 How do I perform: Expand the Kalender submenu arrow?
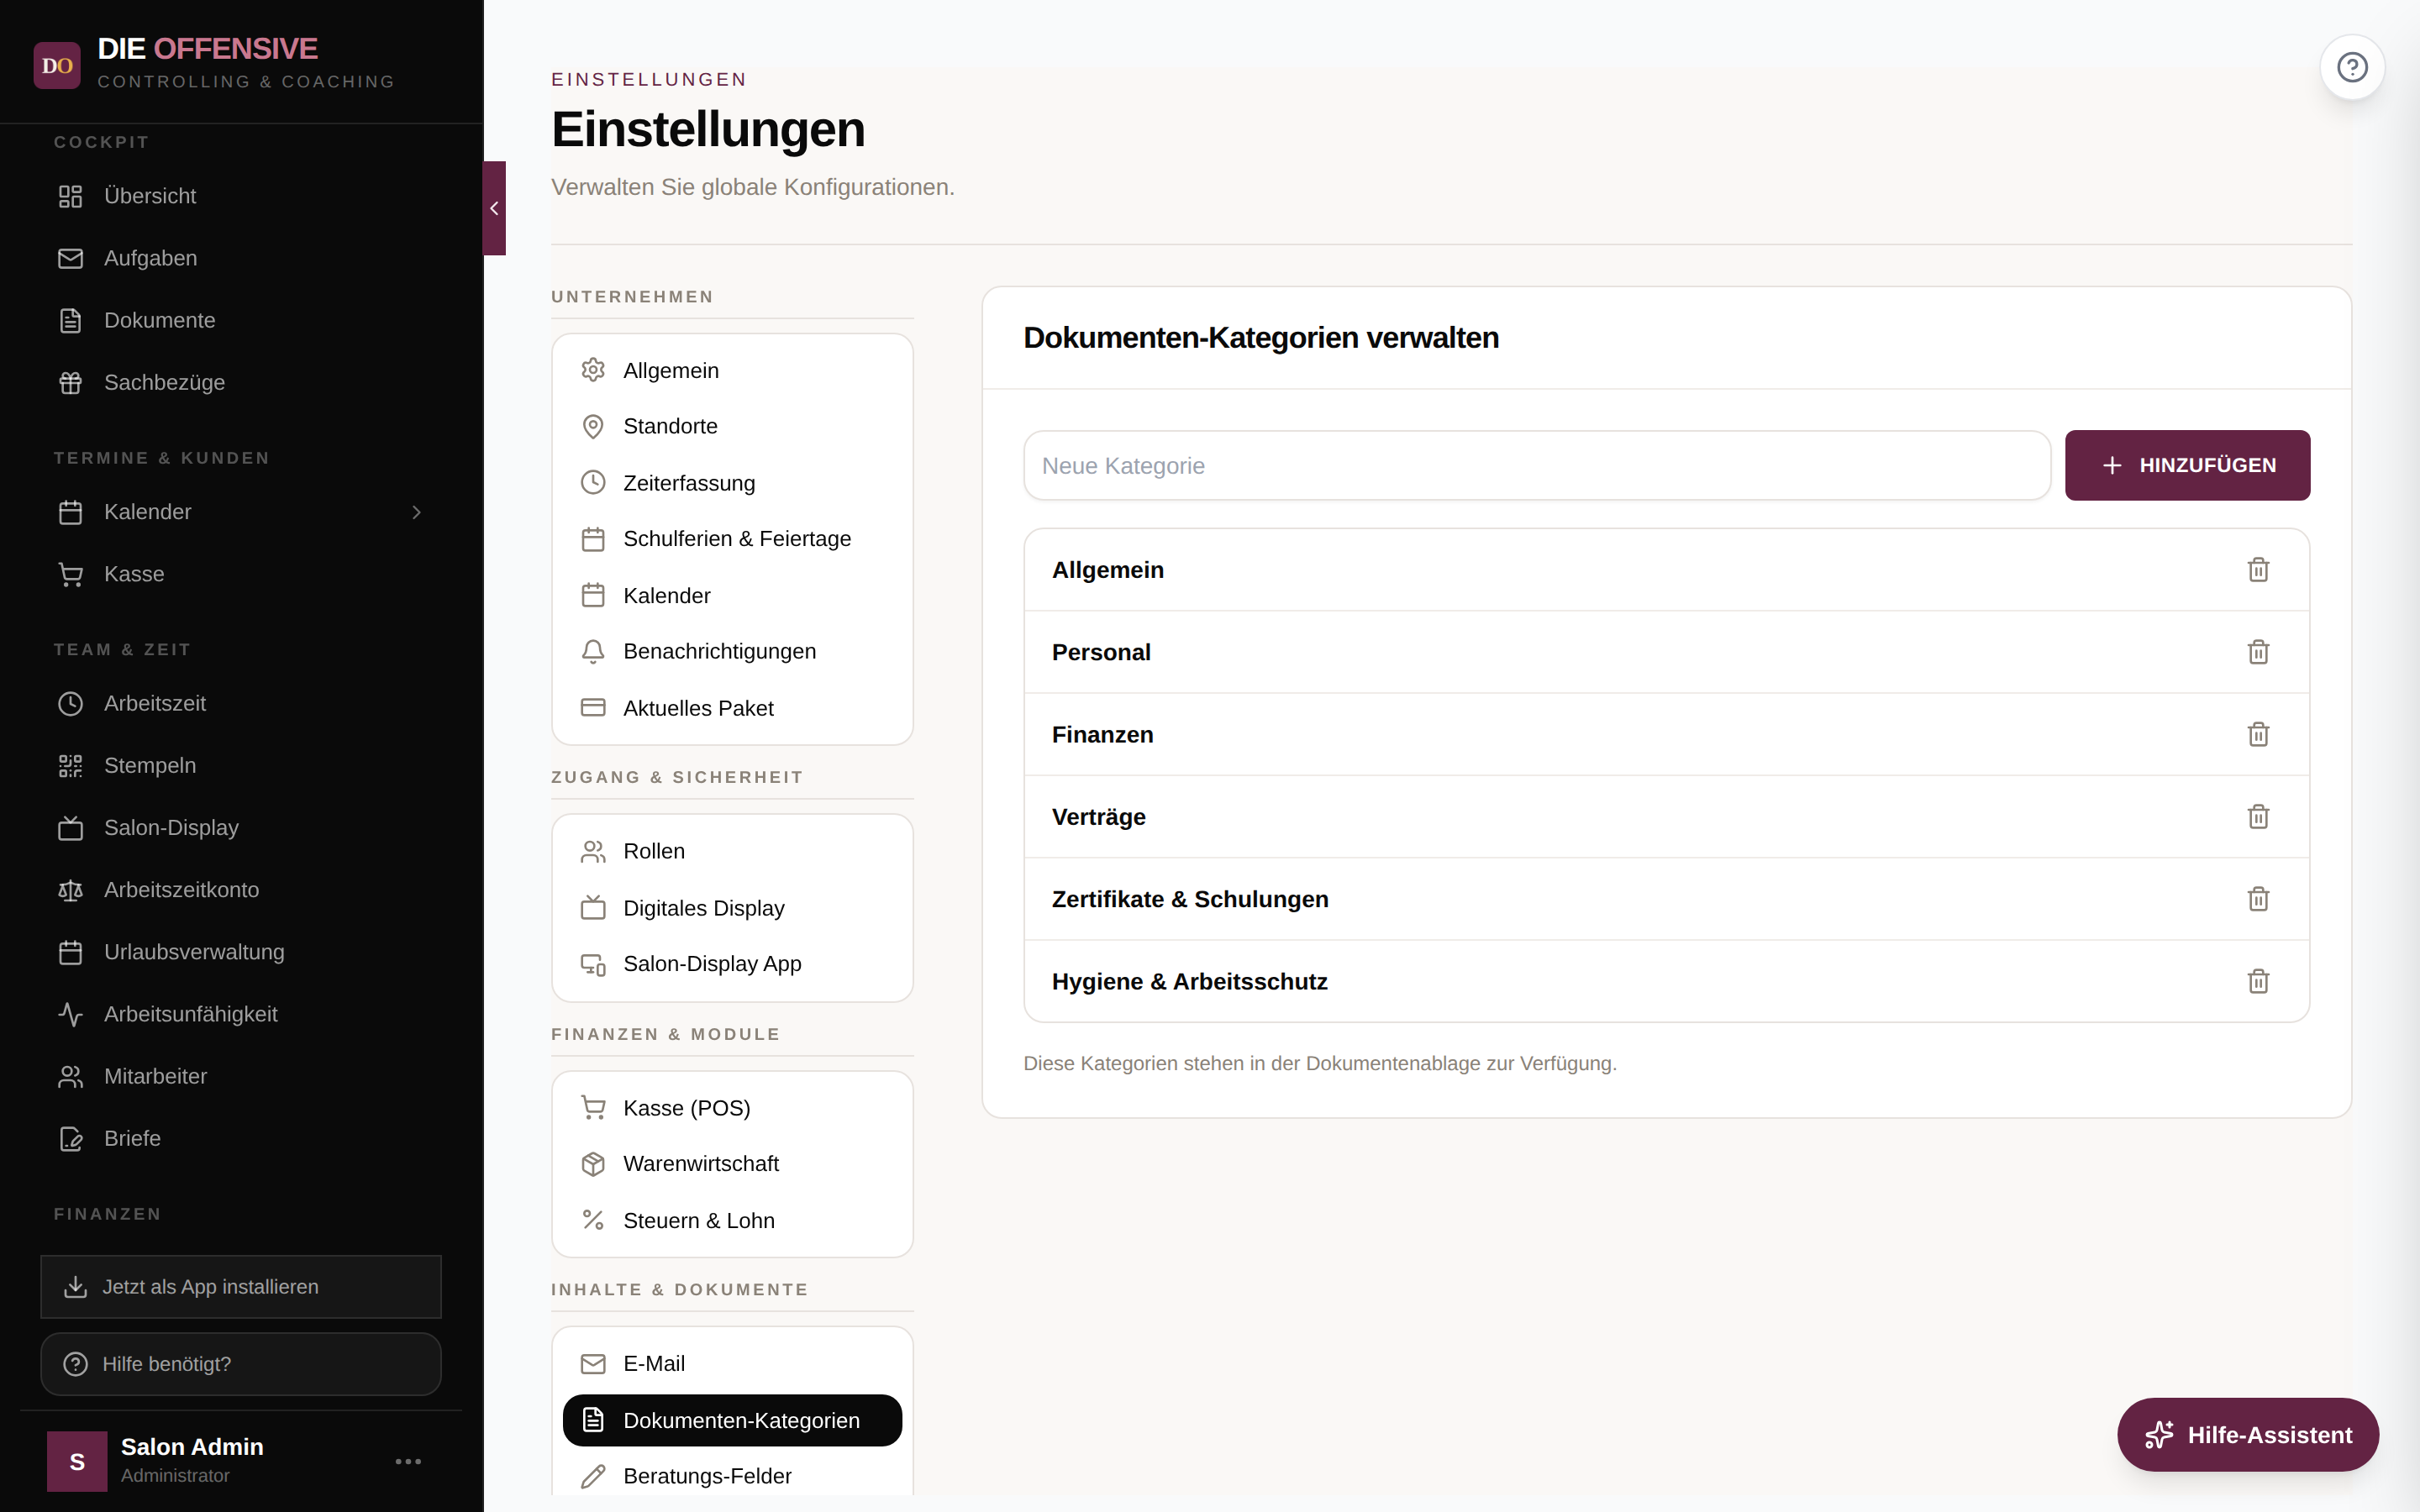coord(417,512)
